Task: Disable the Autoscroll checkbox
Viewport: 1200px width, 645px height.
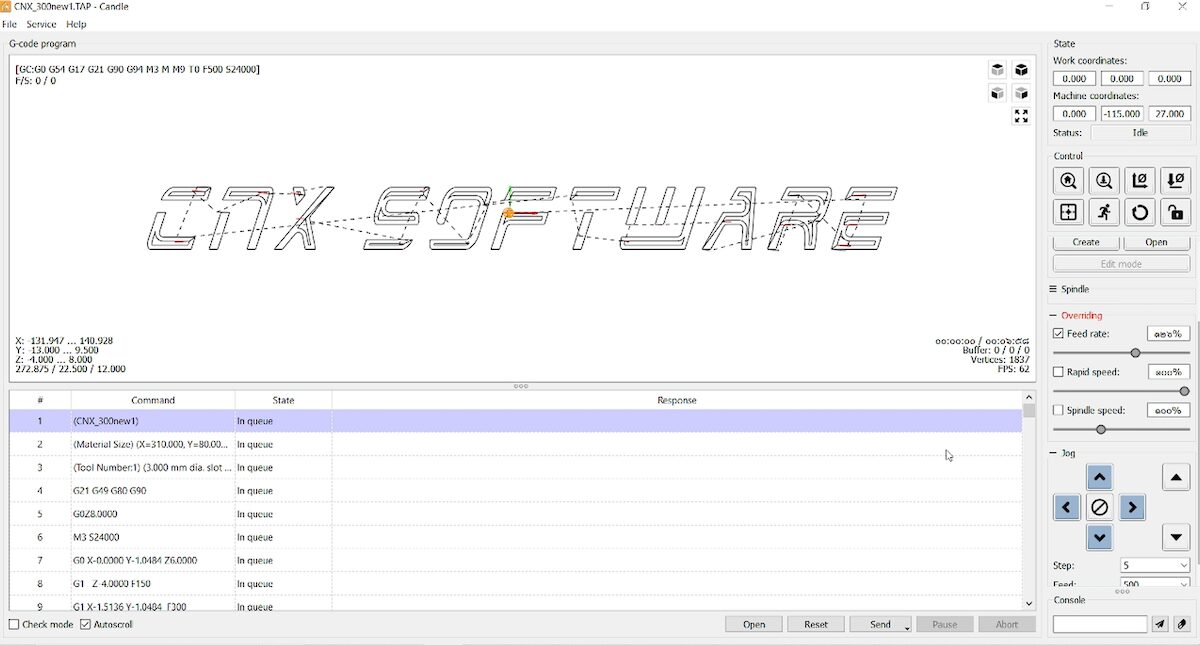Action: (x=85, y=625)
